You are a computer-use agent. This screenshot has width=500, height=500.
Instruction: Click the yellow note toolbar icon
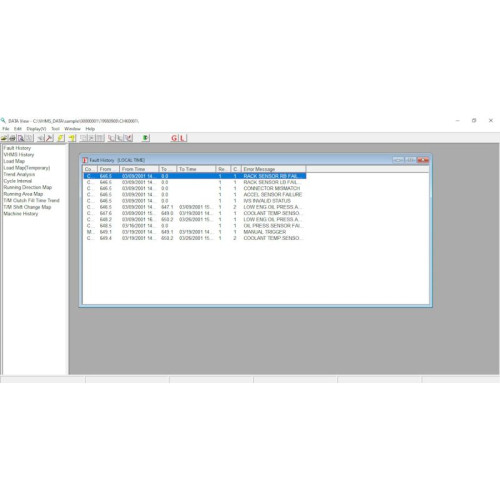click(x=61, y=138)
